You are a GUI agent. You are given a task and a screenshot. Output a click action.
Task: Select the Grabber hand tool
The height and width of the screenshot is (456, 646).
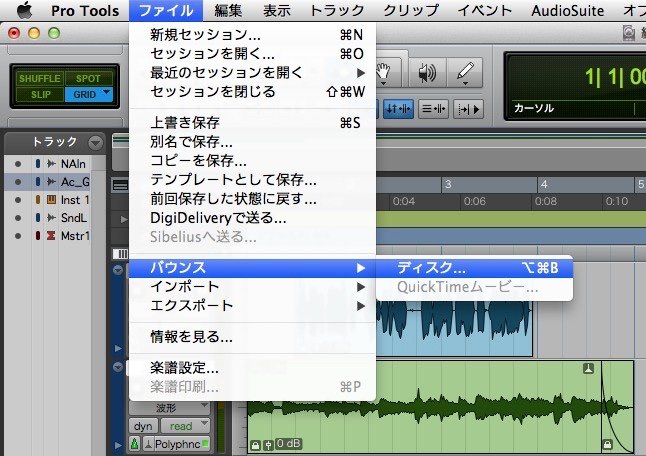386,72
